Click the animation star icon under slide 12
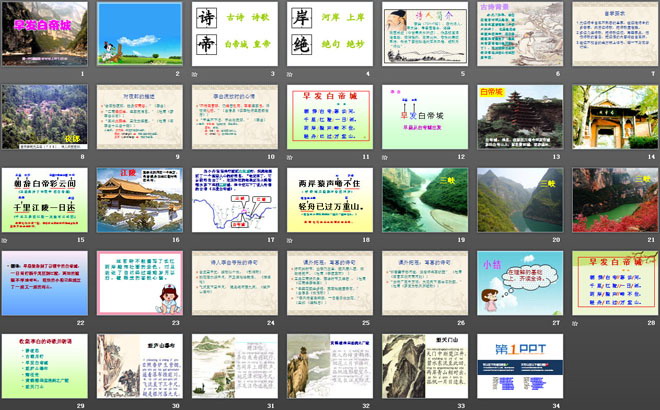 385,157
